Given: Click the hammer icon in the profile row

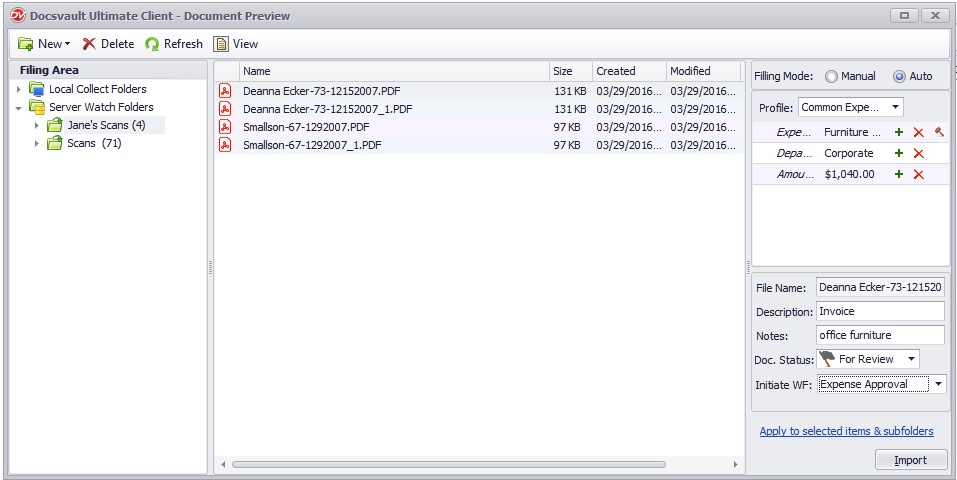Looking at the screenshot, I should pyautogui.click(x=939, y=132).
